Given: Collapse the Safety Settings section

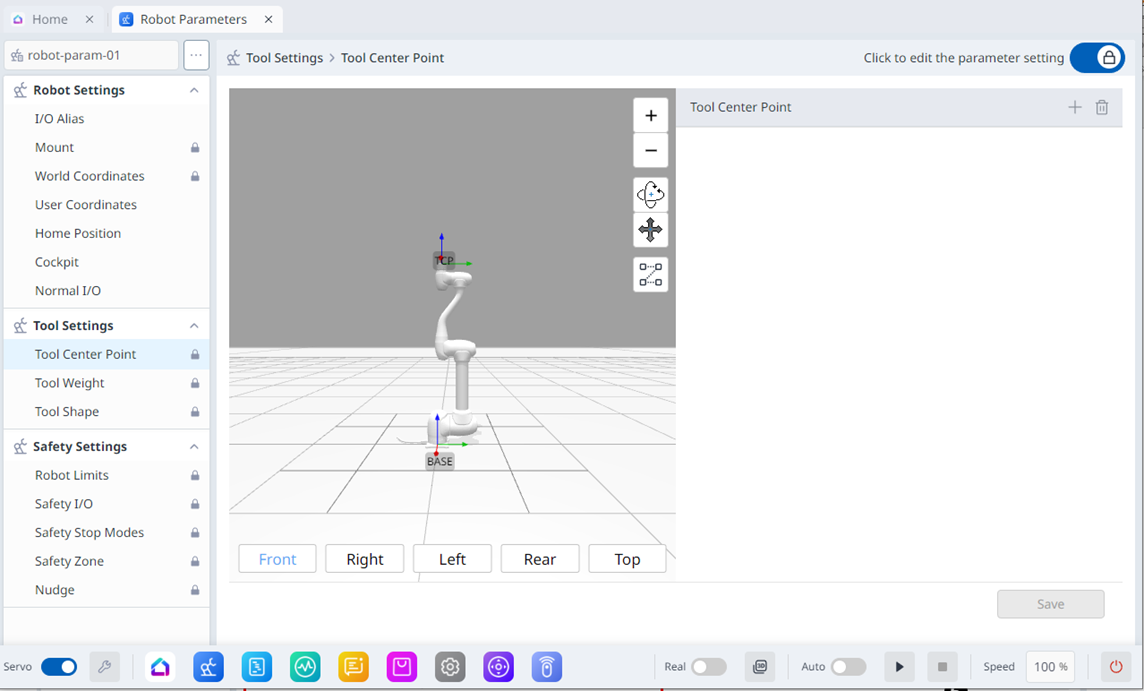Looking at the screenshot, I should point(194,446).
